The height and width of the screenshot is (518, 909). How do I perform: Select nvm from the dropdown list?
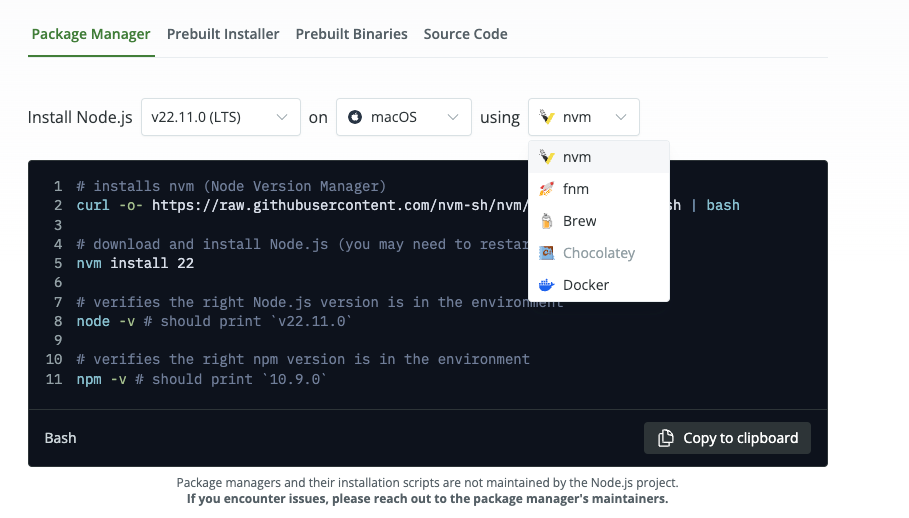(x=599, y=157)
